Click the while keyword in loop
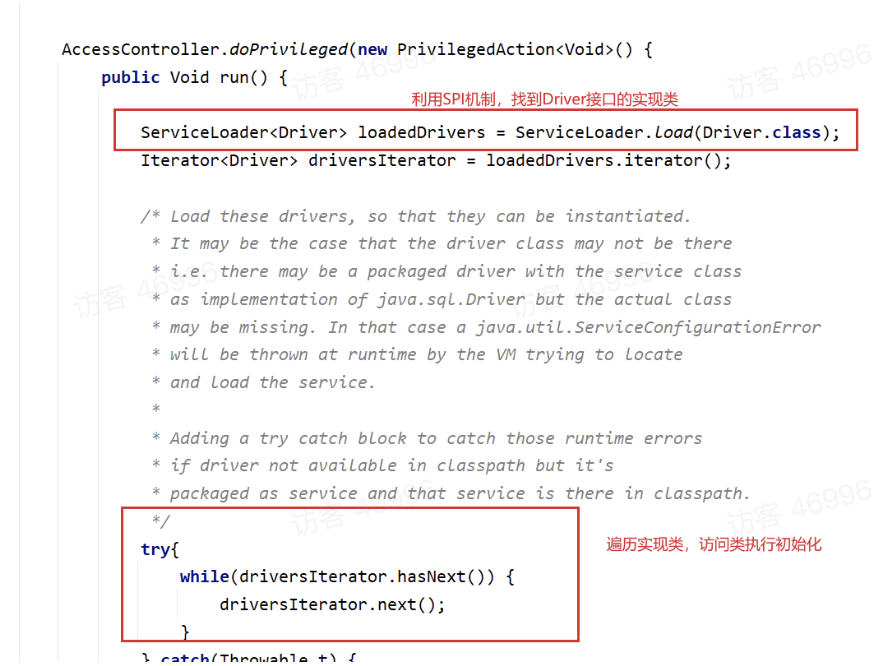 tap(204, 577)
